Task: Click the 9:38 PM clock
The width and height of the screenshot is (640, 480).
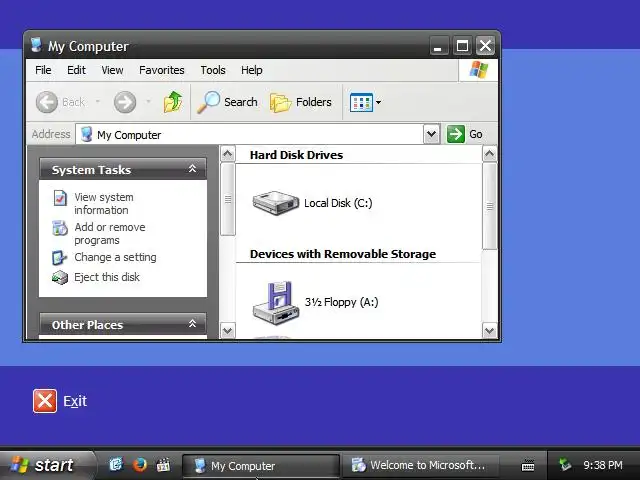Action: coord(603,465)
